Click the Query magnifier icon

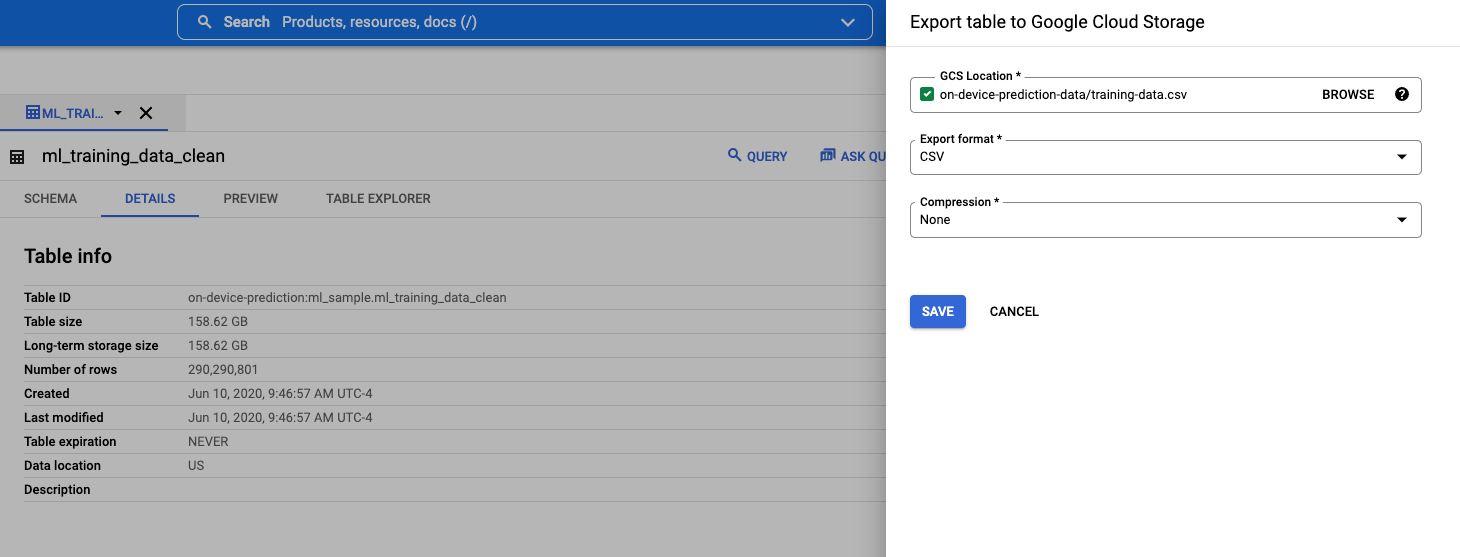click(x=735, y=156)
